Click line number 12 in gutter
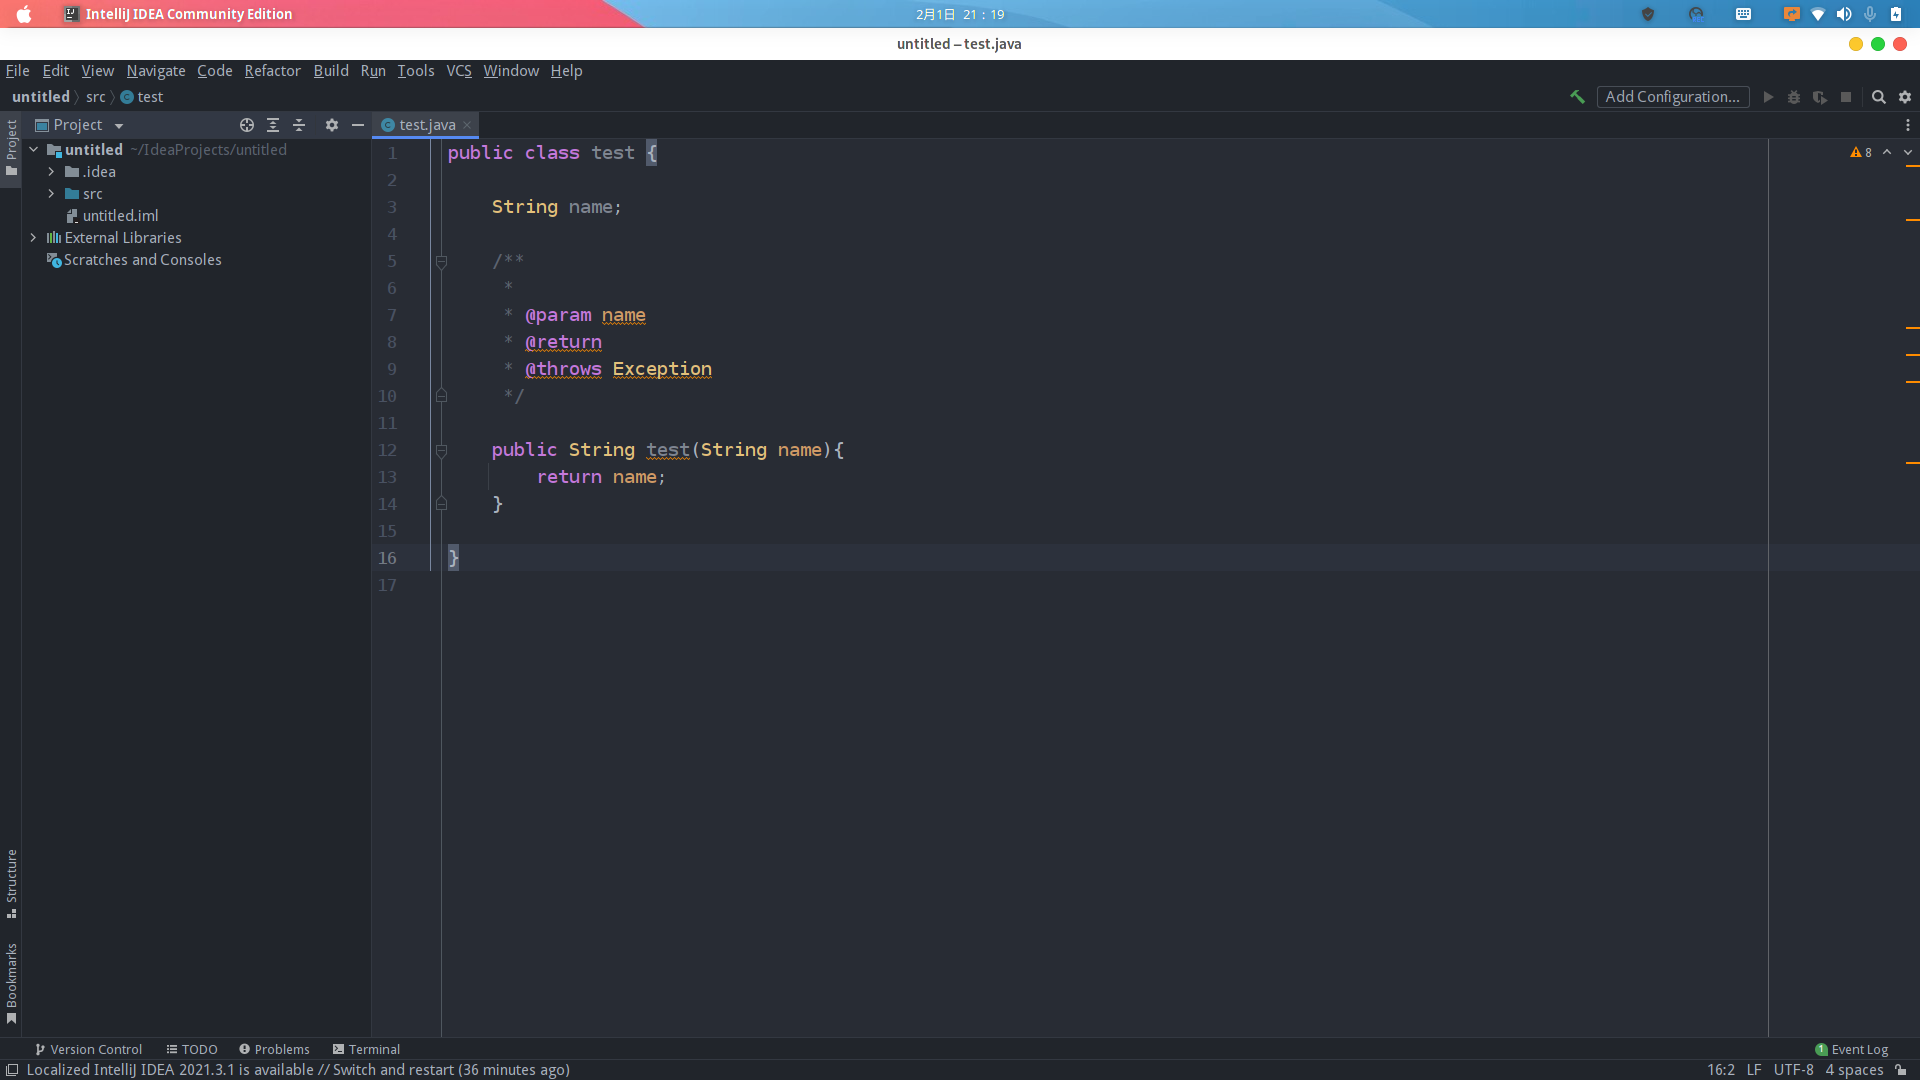Viewport: 1920px width, 1080px height. [x=388, y=450]
